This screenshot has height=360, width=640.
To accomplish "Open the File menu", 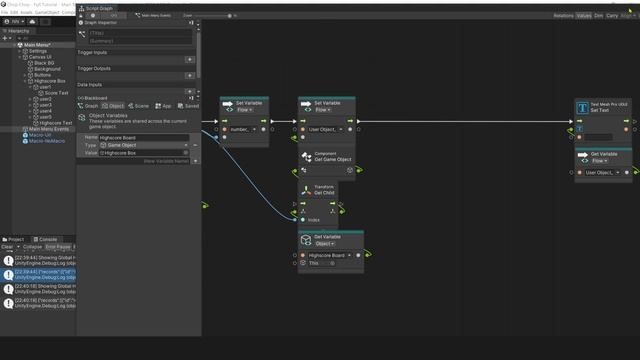I will click(4, 13).
